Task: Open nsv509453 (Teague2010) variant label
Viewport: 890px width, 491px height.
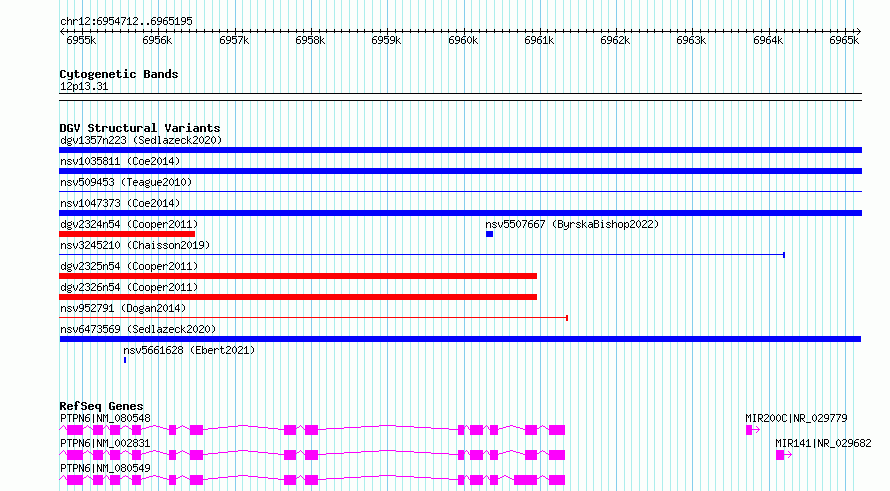Action: 126,182
